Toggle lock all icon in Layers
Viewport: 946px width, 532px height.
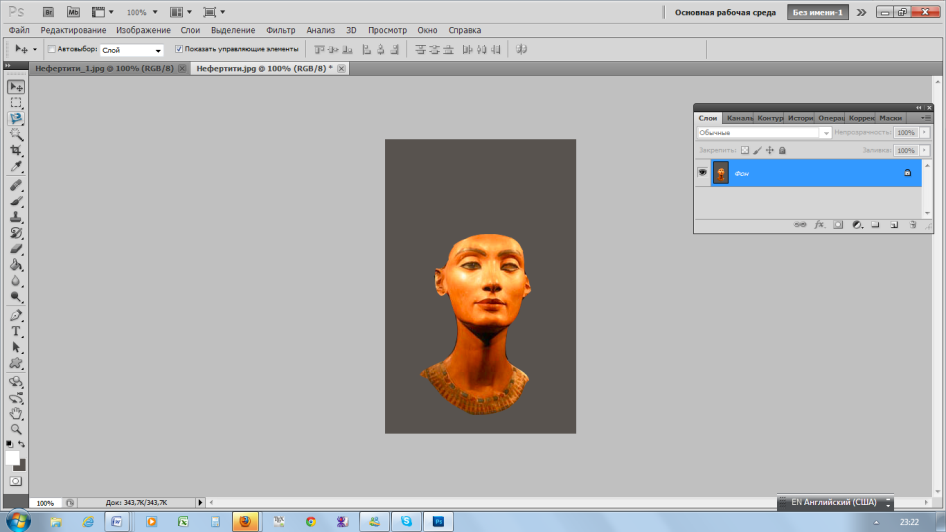click(783, 150)
